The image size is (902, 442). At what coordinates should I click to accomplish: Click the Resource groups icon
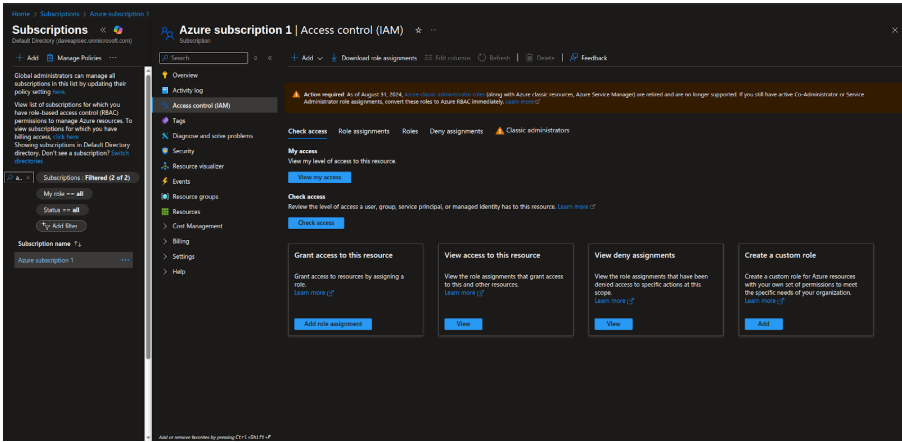[x=165, y=196]
